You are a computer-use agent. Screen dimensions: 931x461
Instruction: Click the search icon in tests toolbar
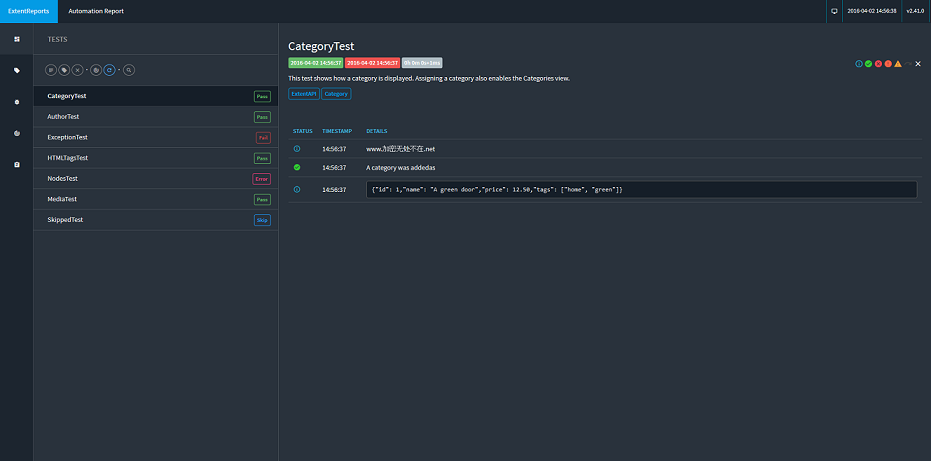(128, 70)
